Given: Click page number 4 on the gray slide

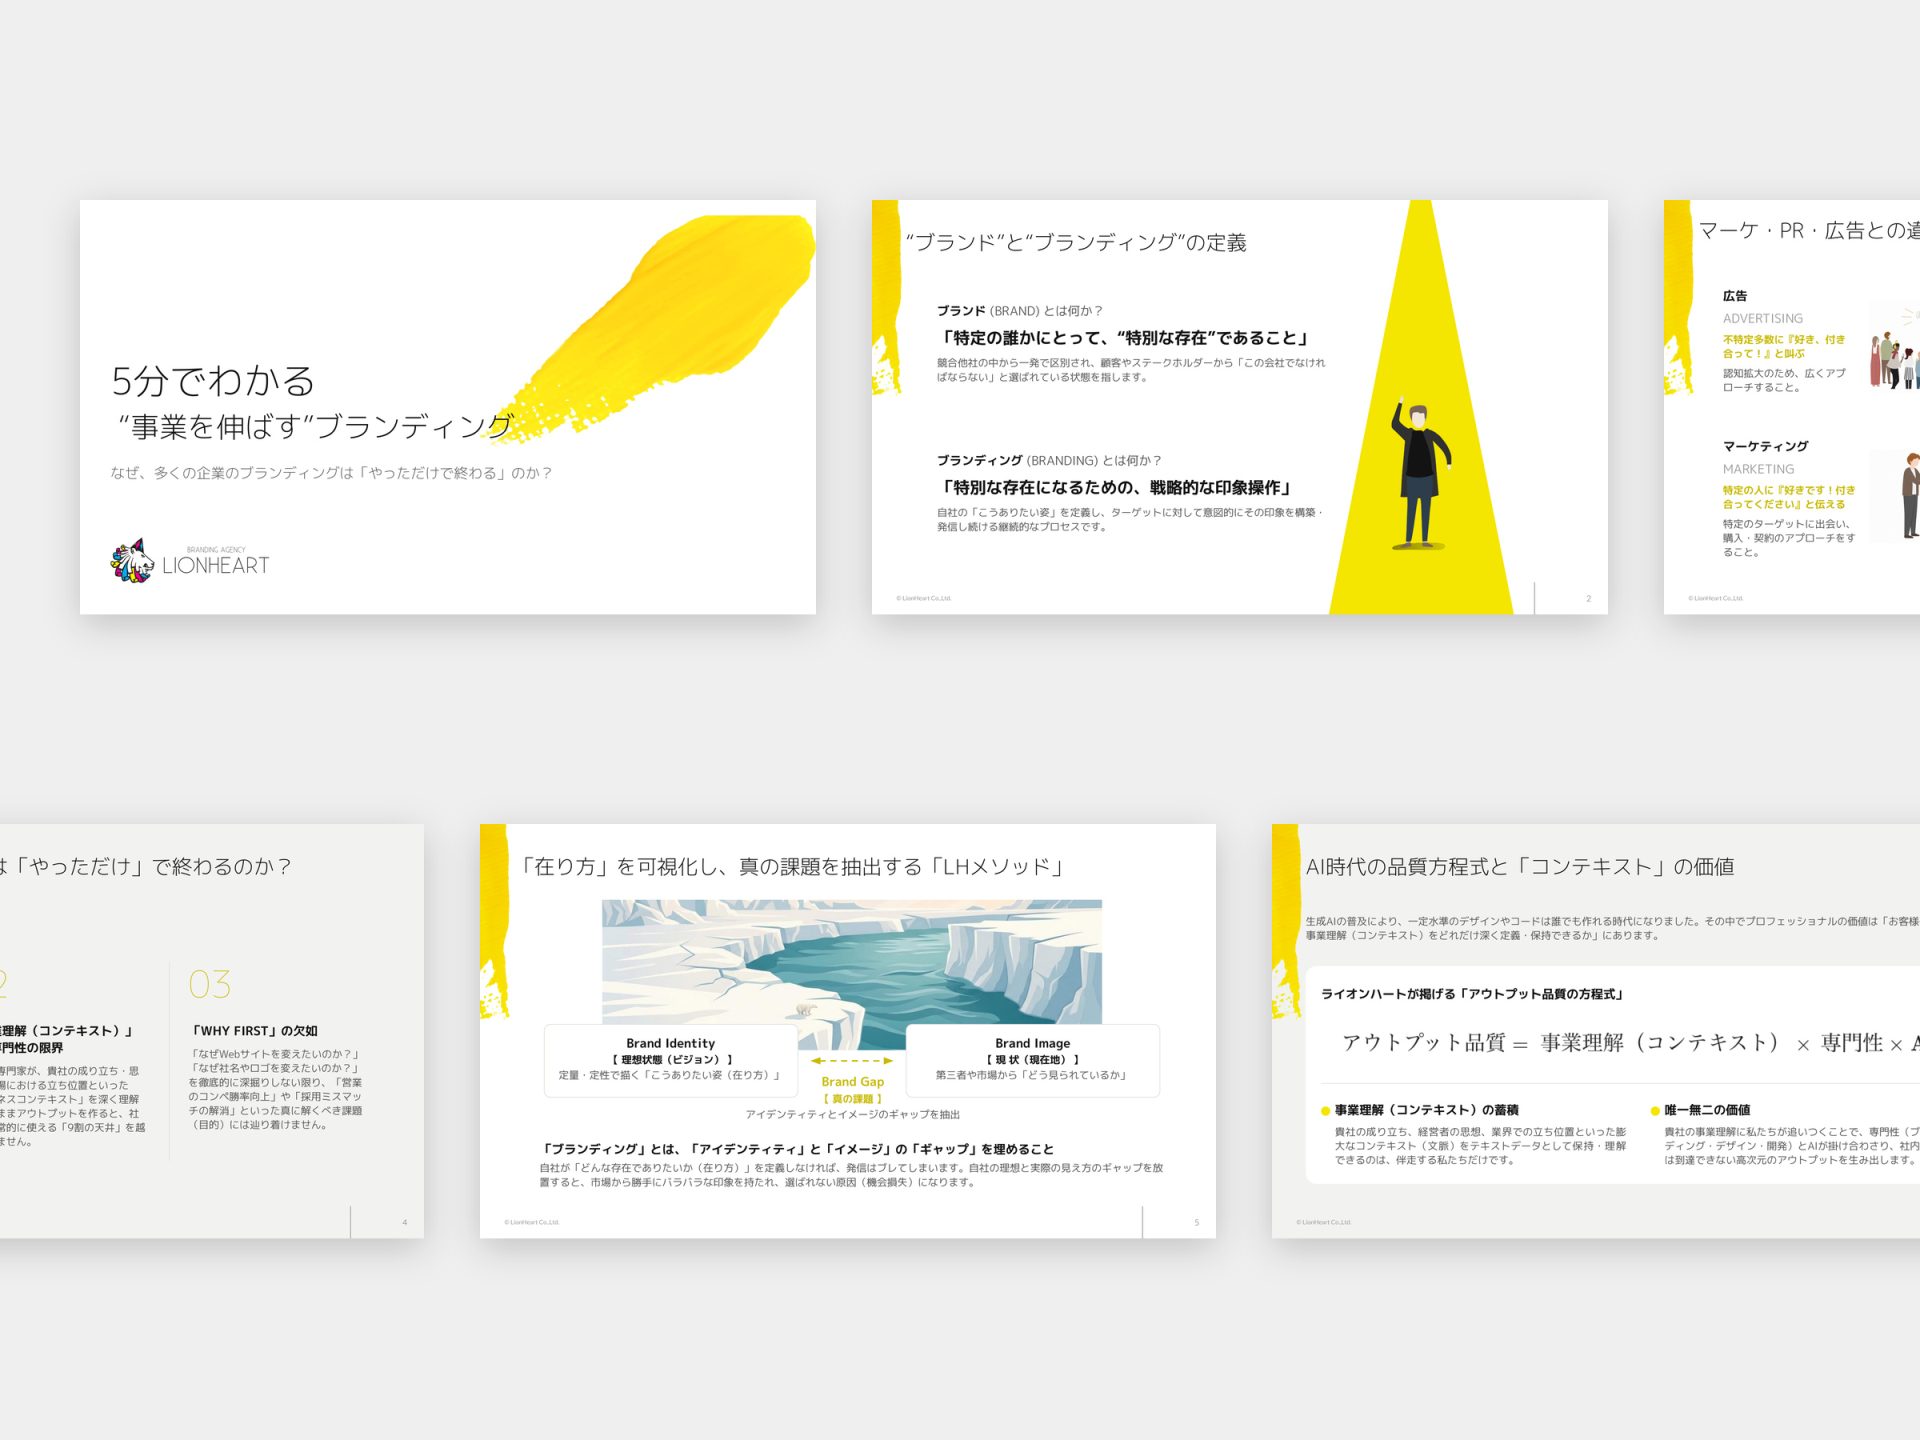Looking at the screenshot, I should pos(405,1223).
